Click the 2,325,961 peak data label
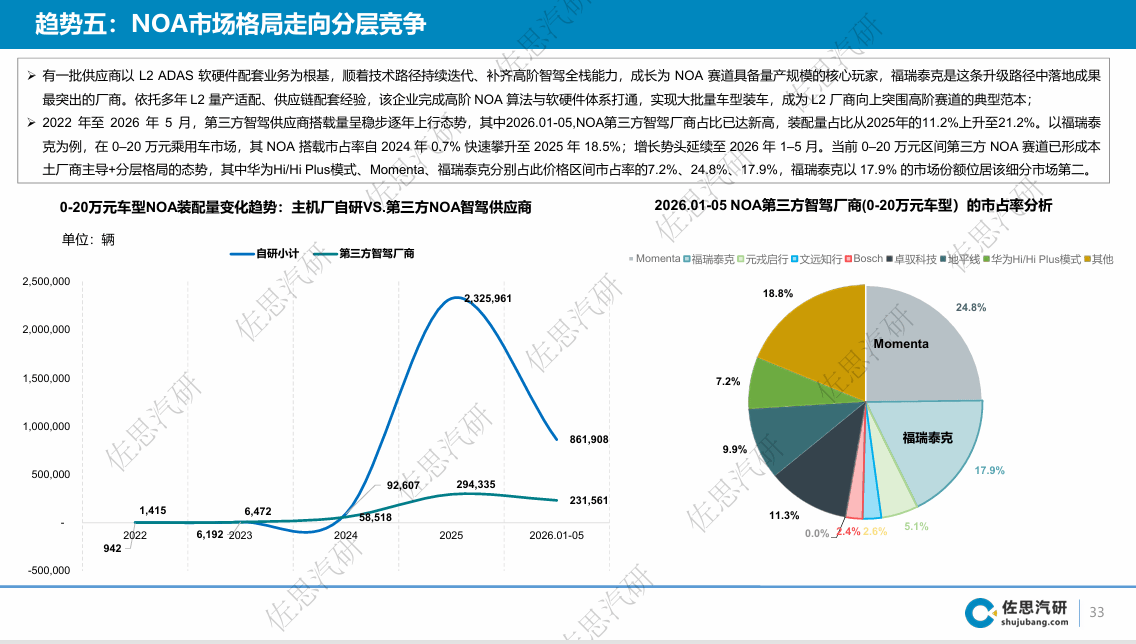This screenshot has height=644, width=1136. coord(488,298)
